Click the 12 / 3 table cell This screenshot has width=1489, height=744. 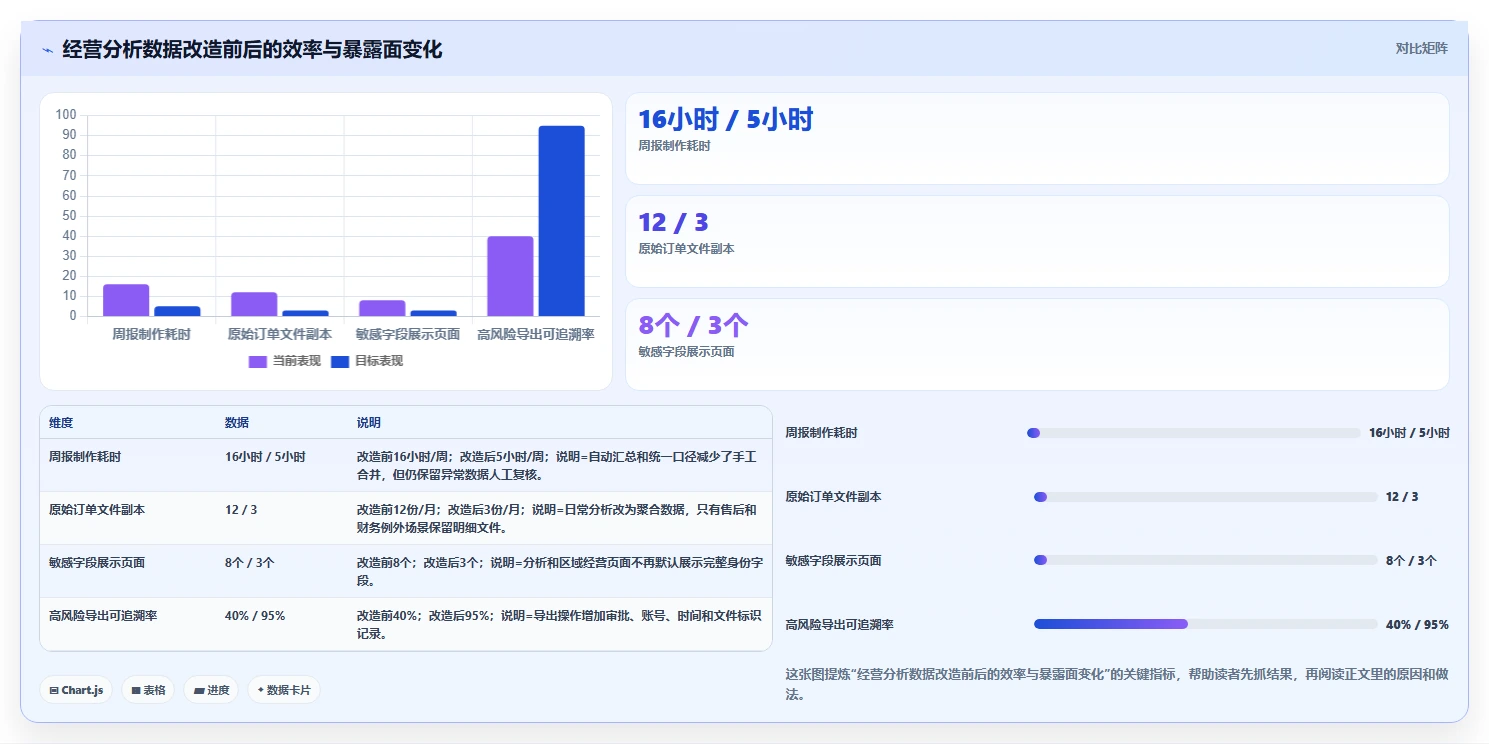241,509
